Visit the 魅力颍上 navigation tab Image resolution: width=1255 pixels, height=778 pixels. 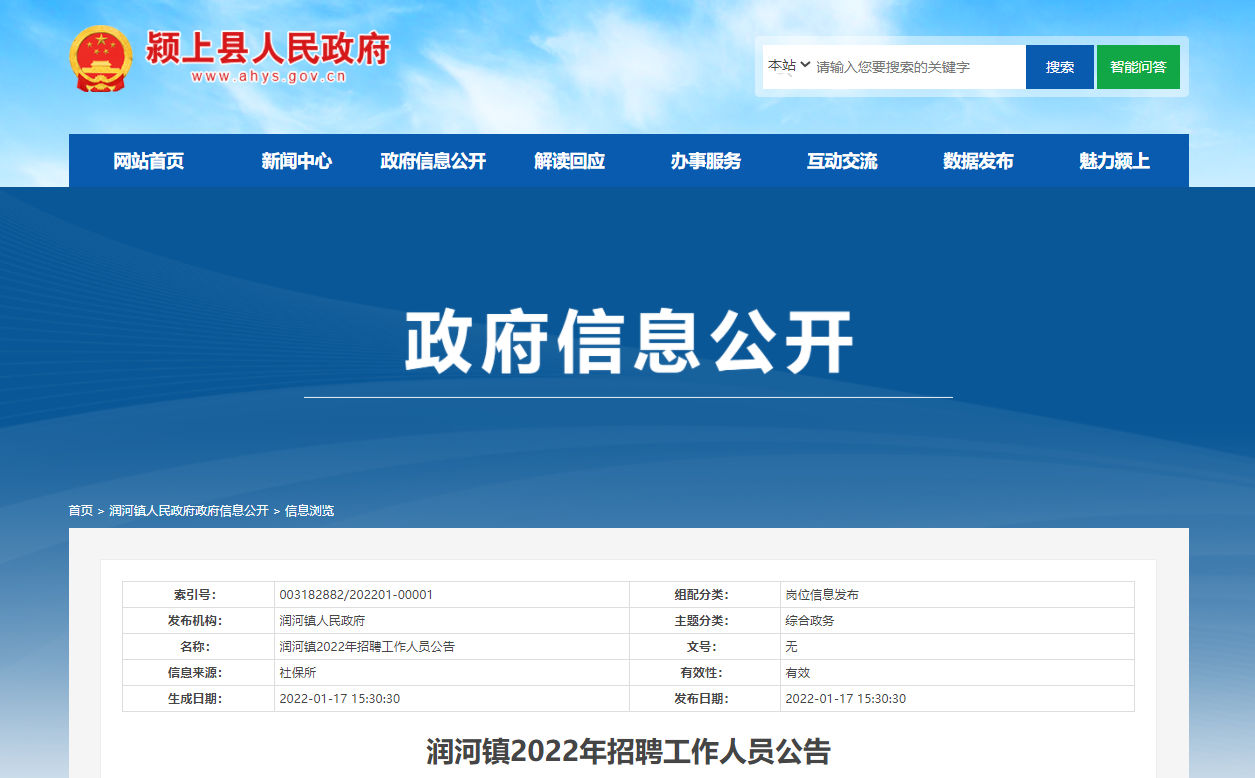tap(1114, 161)
